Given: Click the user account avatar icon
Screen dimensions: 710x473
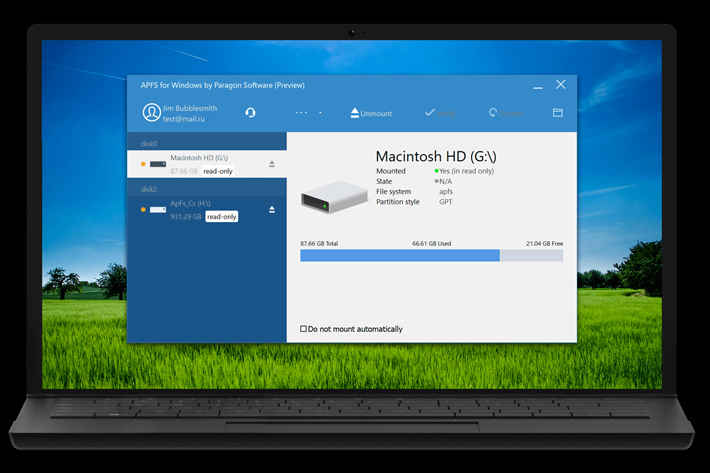Looking at the screenshot, I should pos(151,112).
